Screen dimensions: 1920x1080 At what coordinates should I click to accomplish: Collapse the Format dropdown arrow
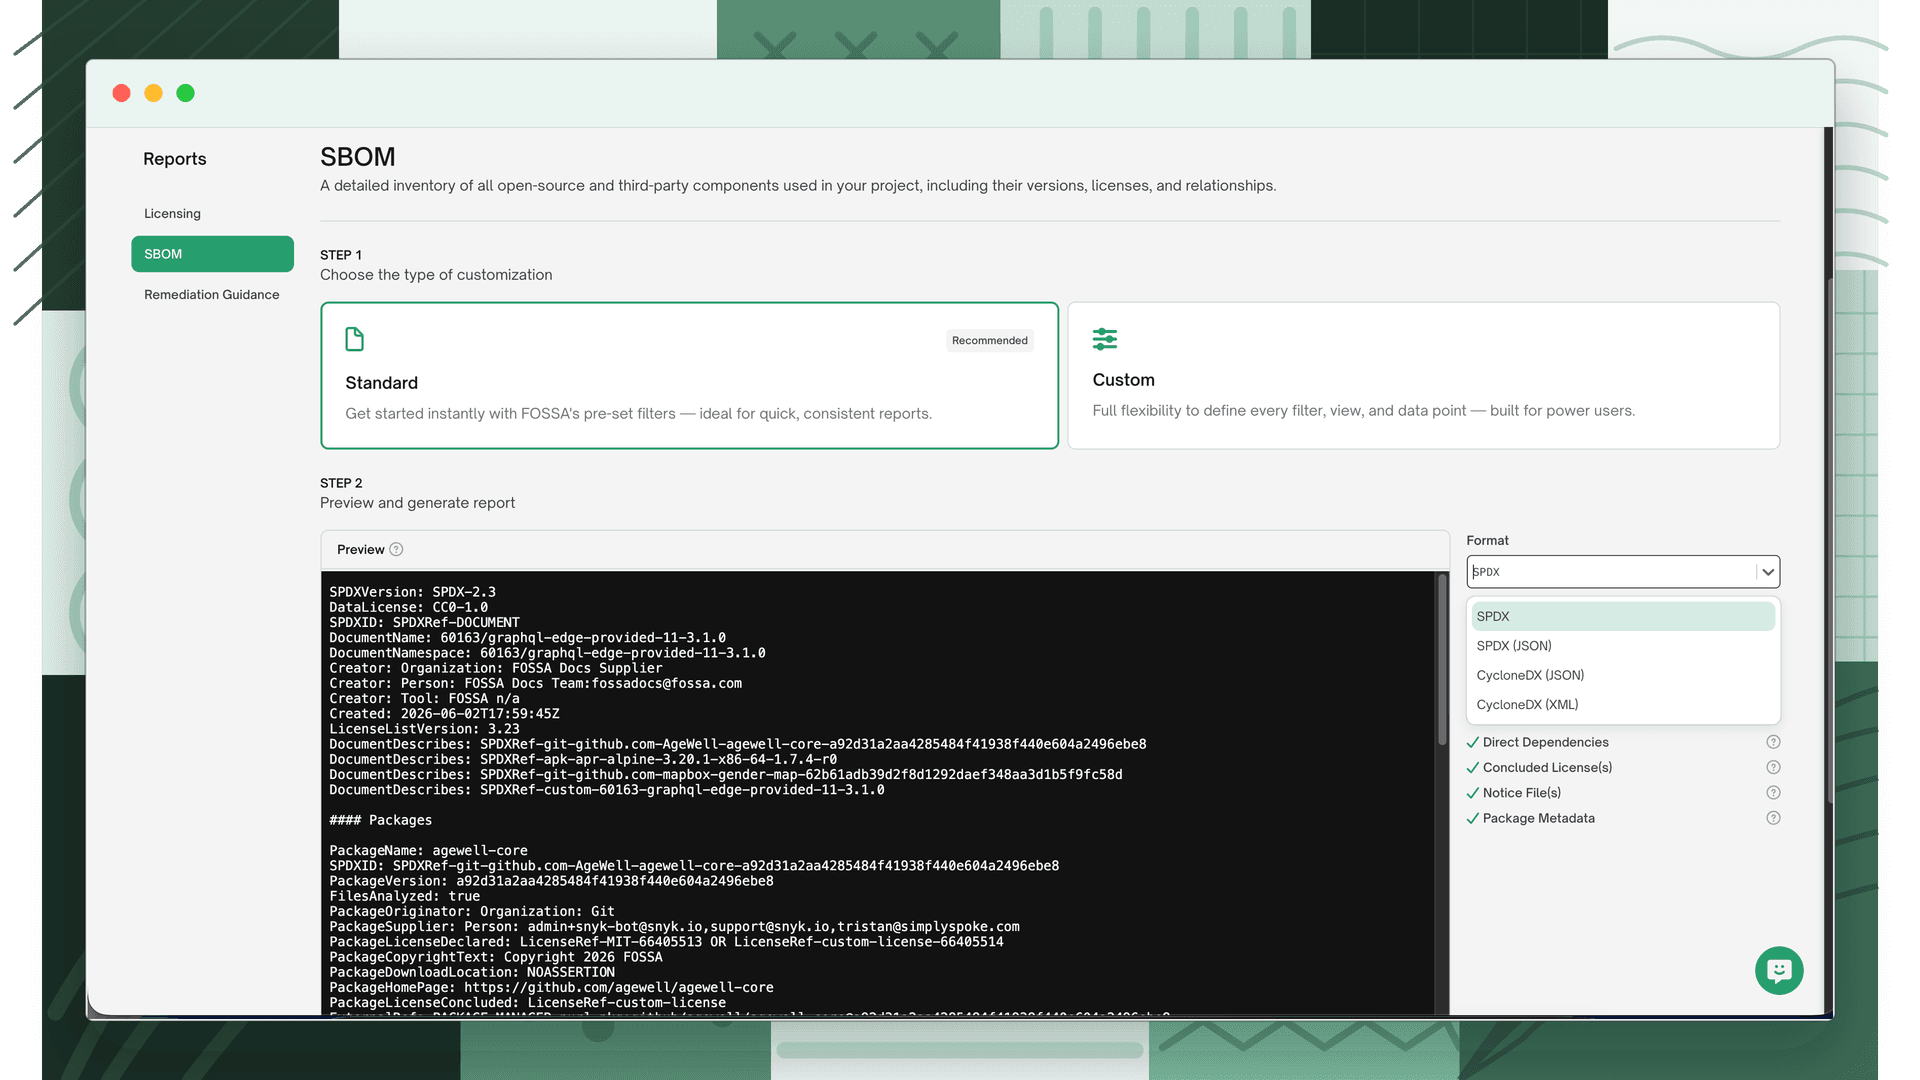(1768, 572)
